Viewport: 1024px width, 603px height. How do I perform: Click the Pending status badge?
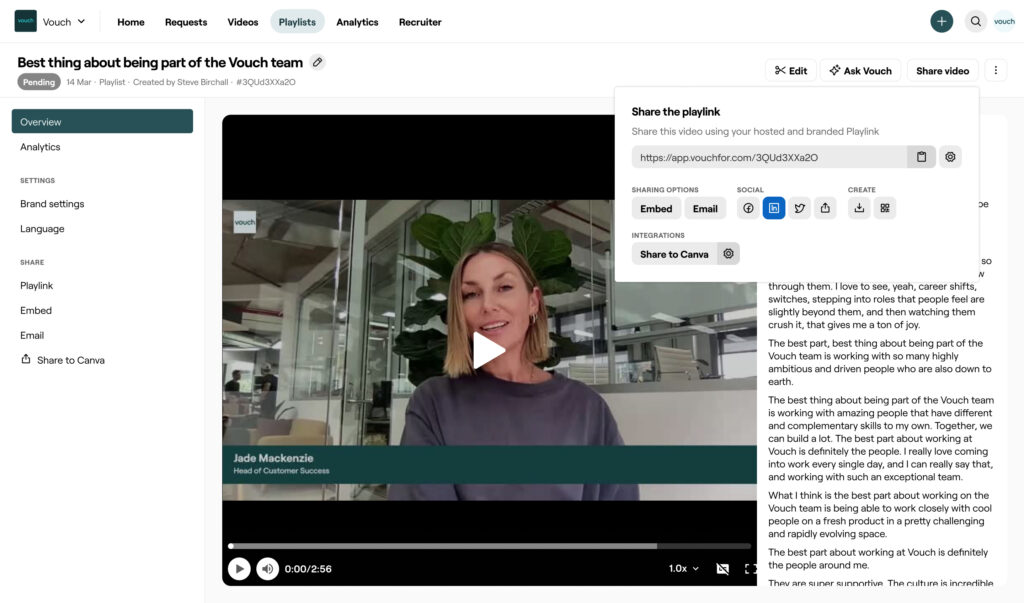[39, 82]
